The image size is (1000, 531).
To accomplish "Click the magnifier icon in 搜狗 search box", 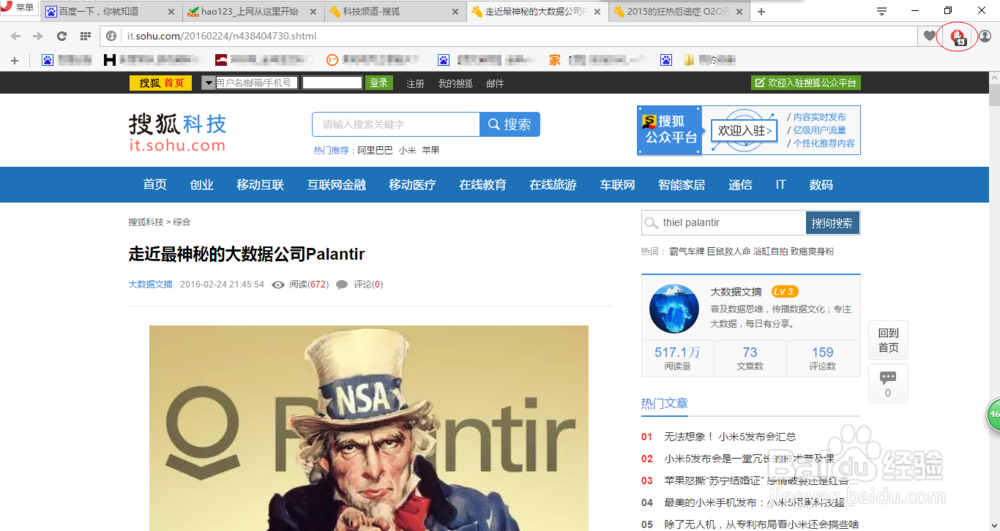I will point(651,222).
